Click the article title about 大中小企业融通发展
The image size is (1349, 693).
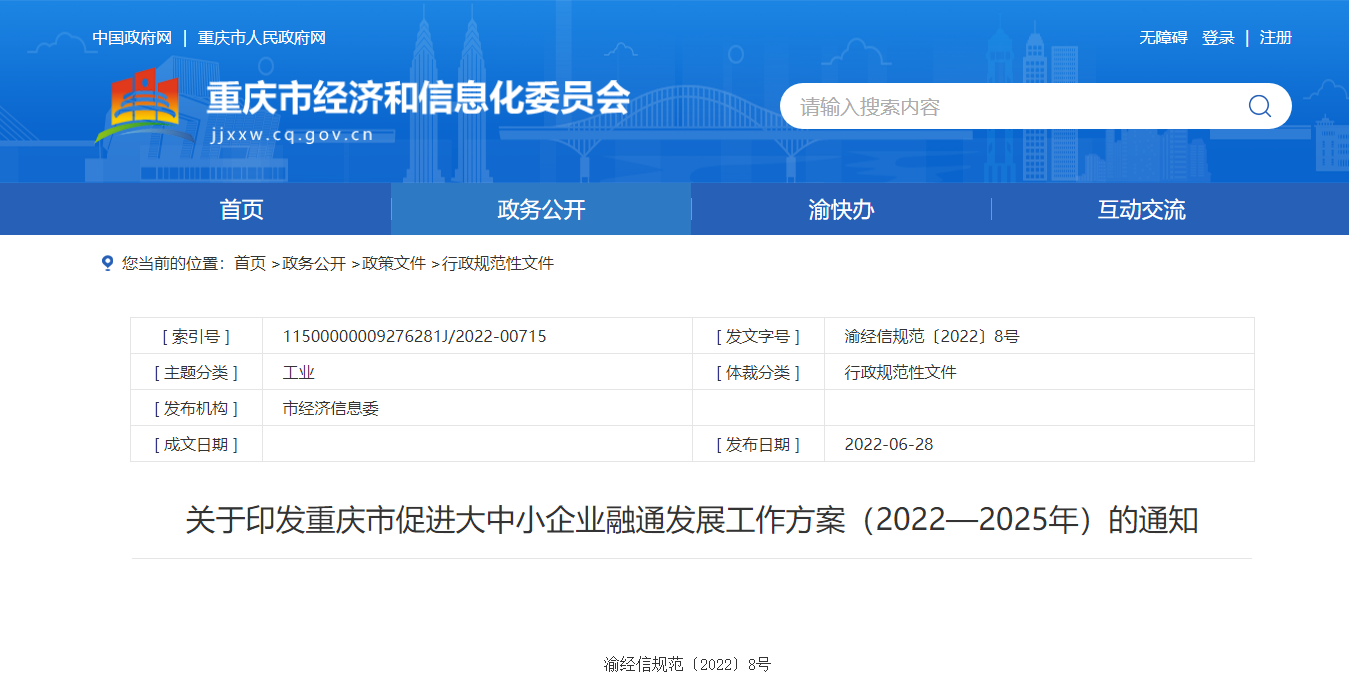point(691,521)
